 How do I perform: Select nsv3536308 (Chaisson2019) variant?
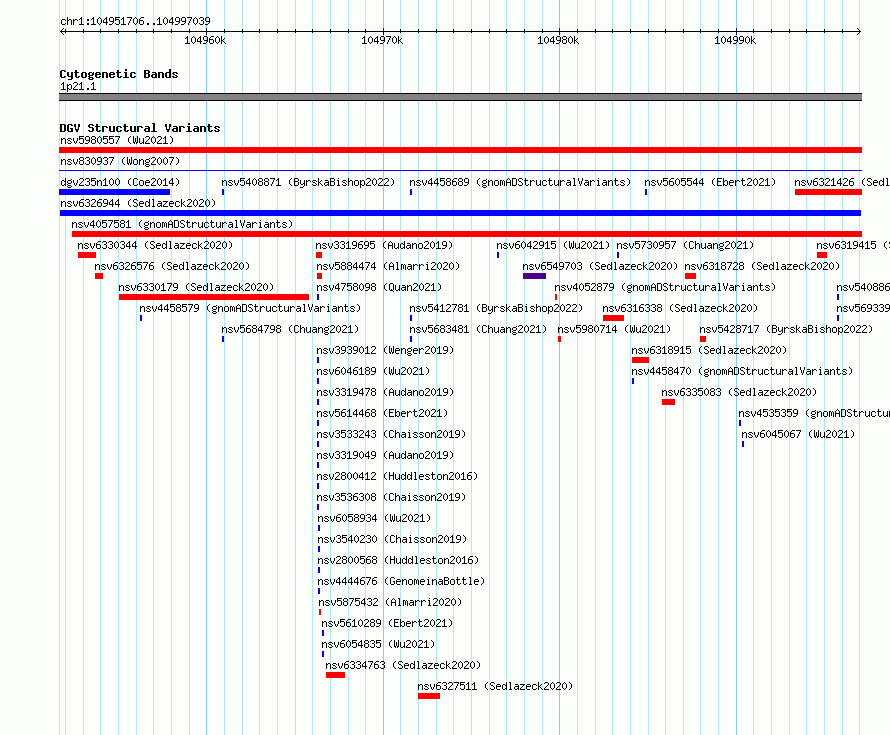(391, 497)
